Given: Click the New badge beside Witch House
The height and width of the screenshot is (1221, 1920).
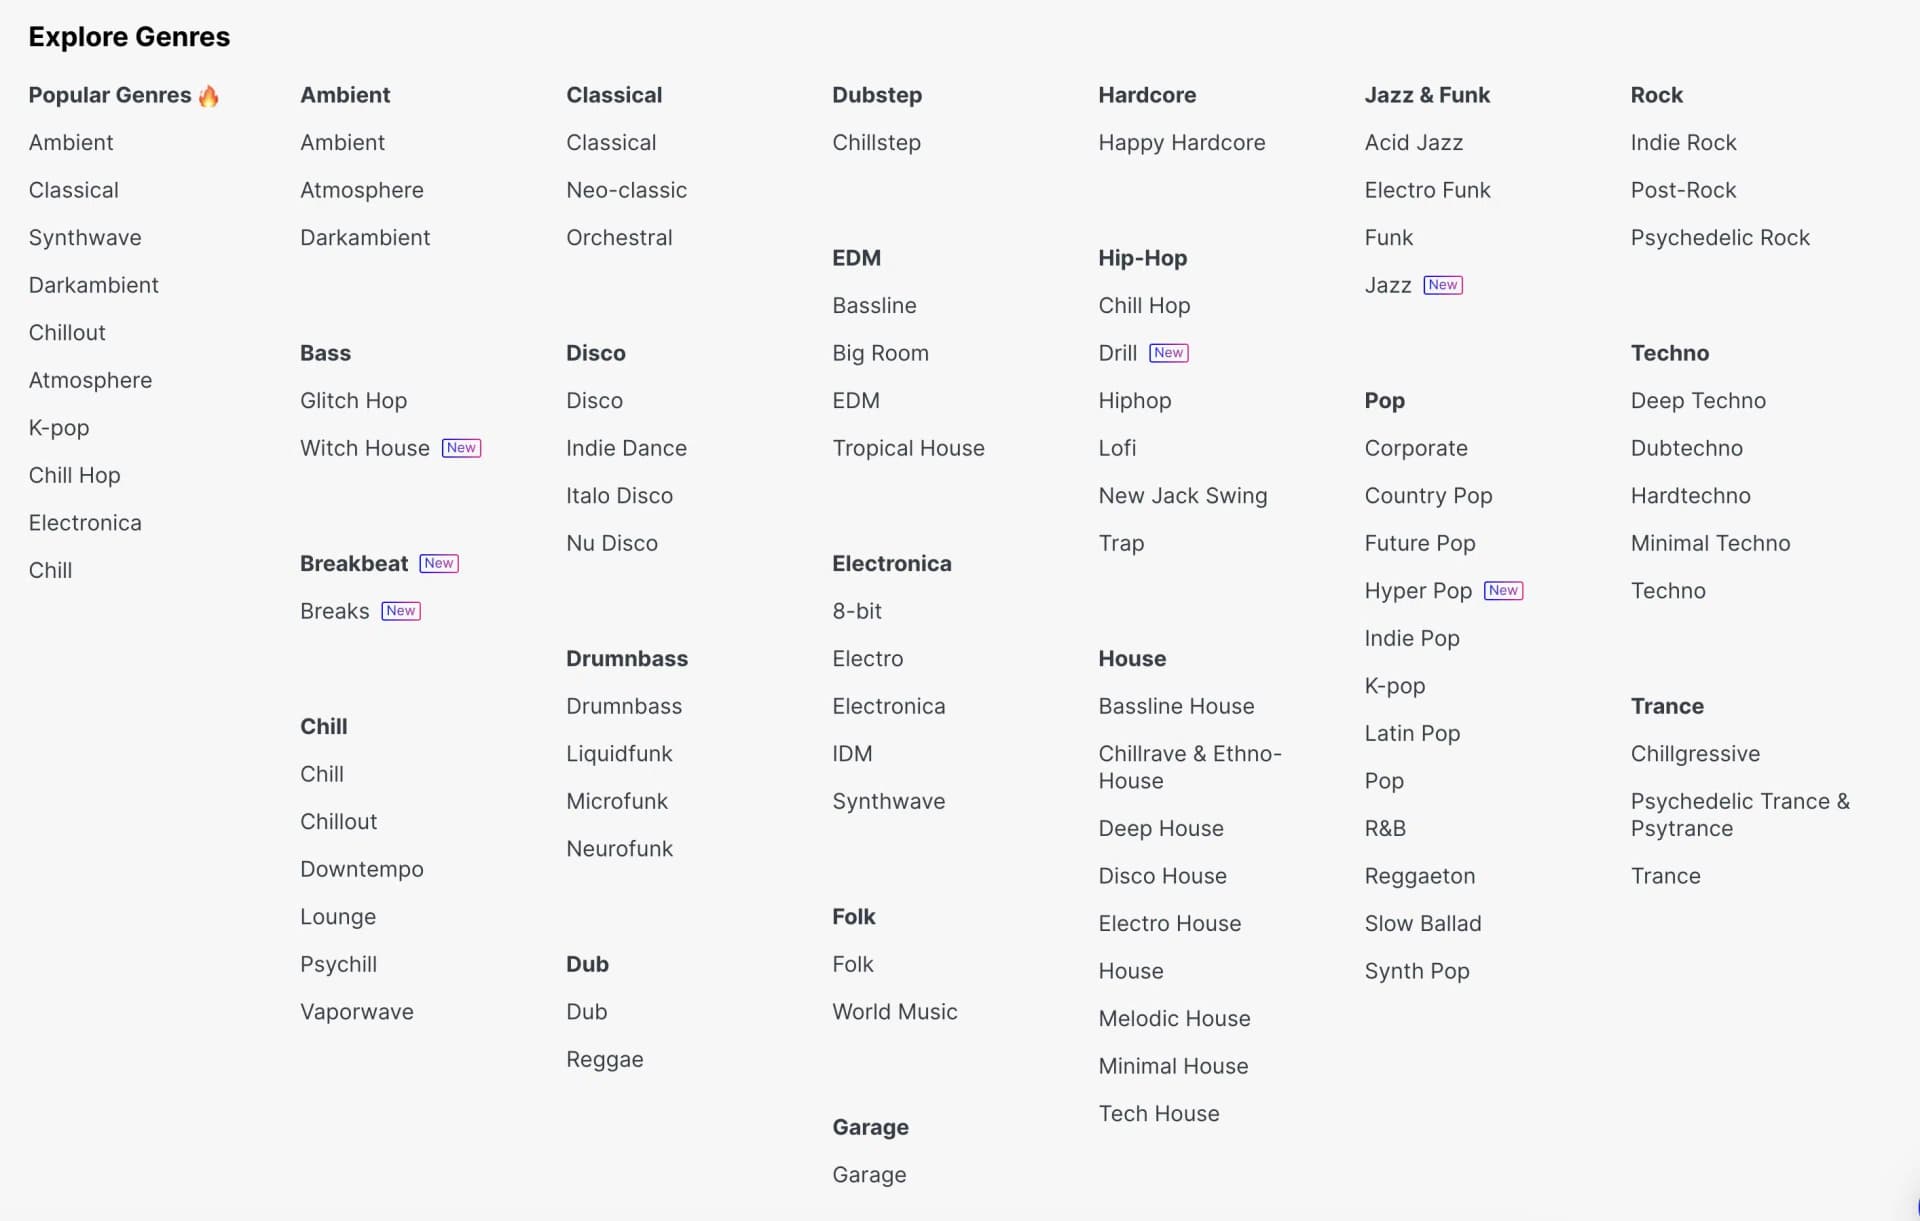Looking at the screenshot, I should [461, 447].
